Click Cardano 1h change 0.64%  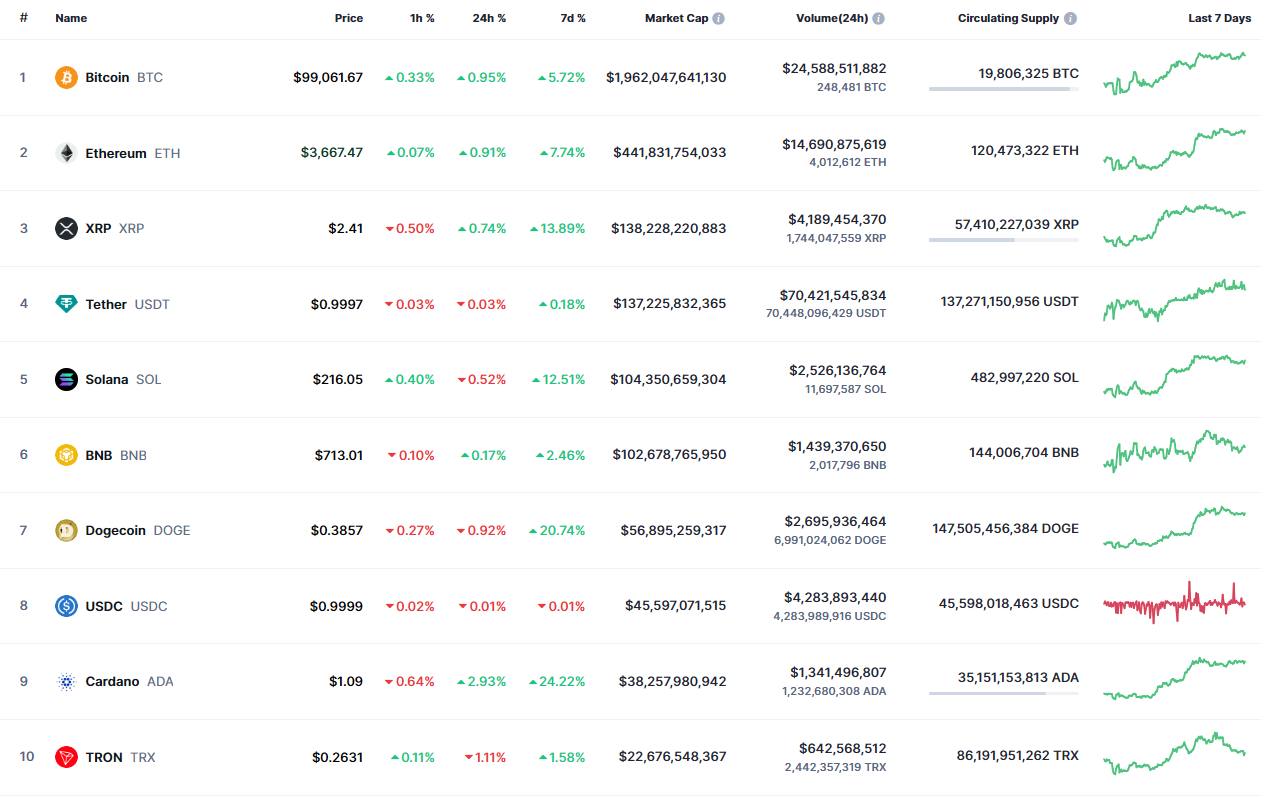tap(410, 681)
